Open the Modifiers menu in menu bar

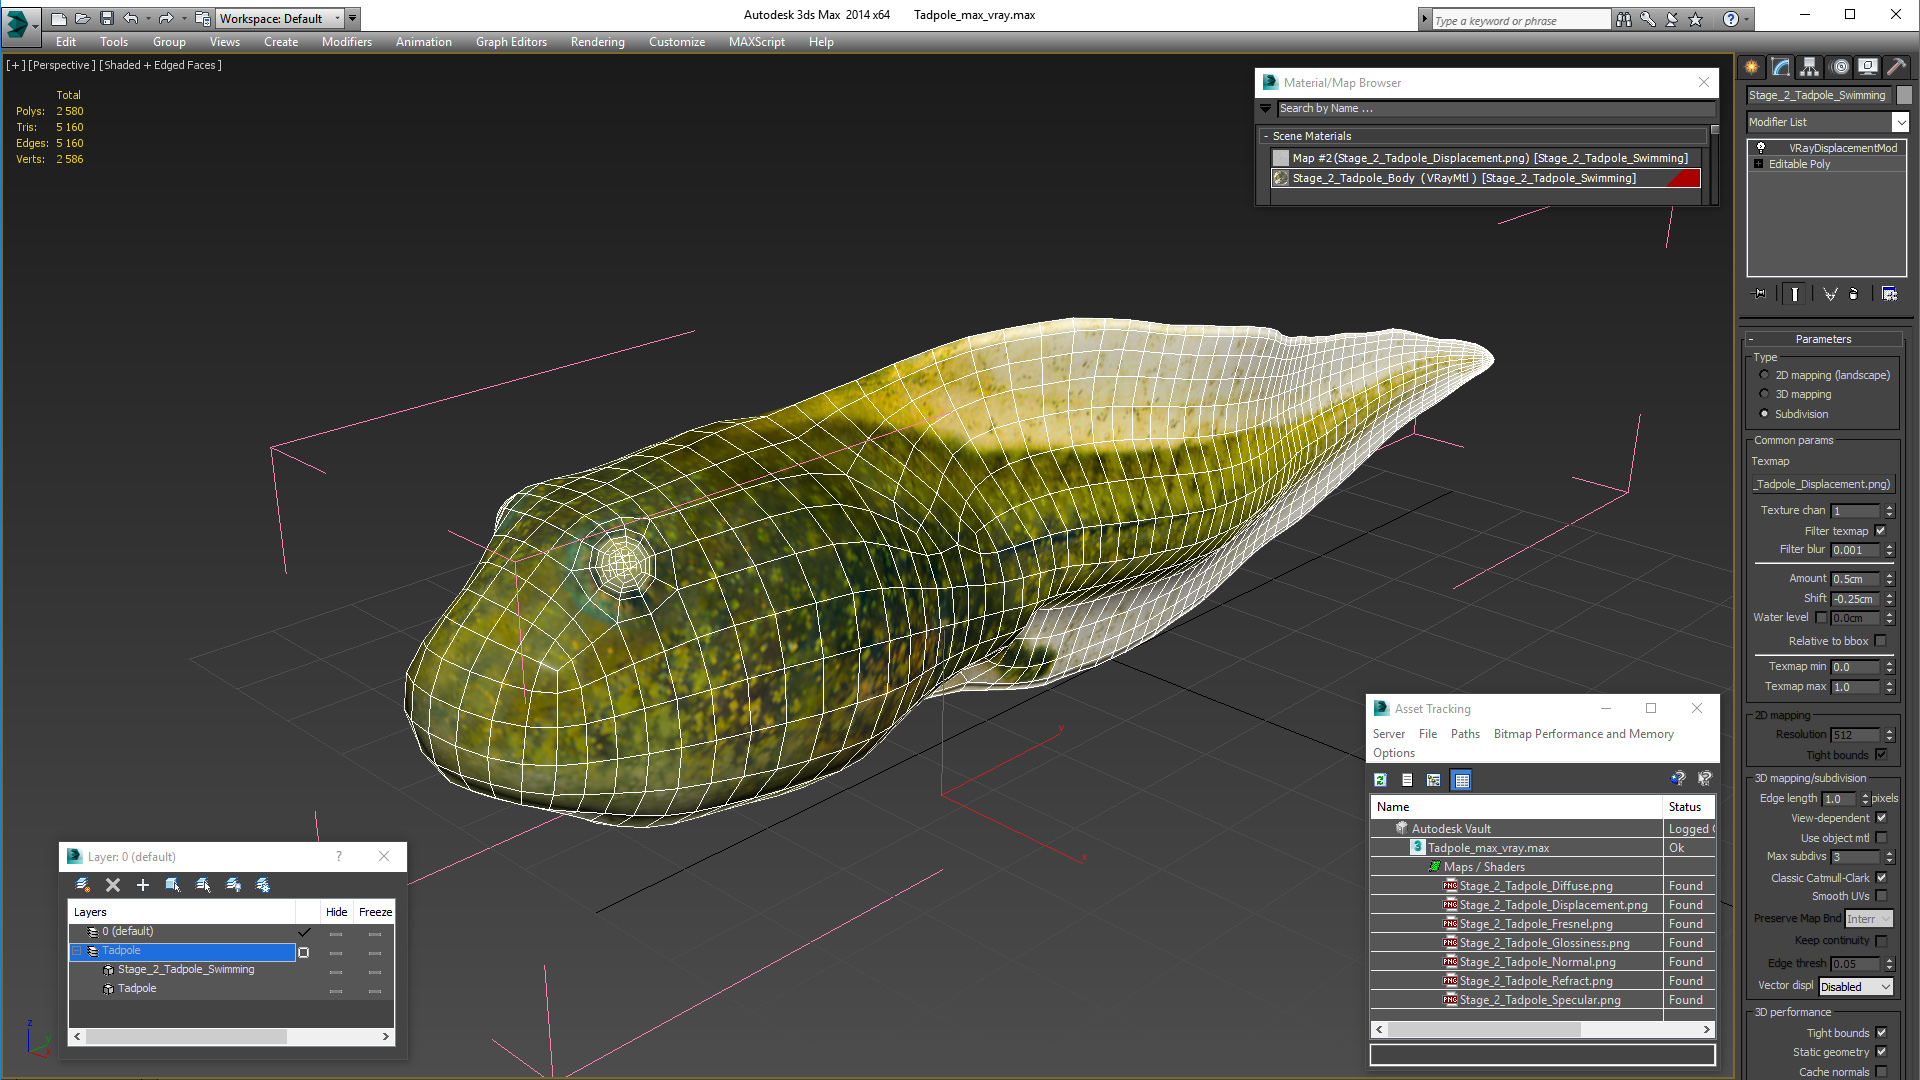(345, 41)
